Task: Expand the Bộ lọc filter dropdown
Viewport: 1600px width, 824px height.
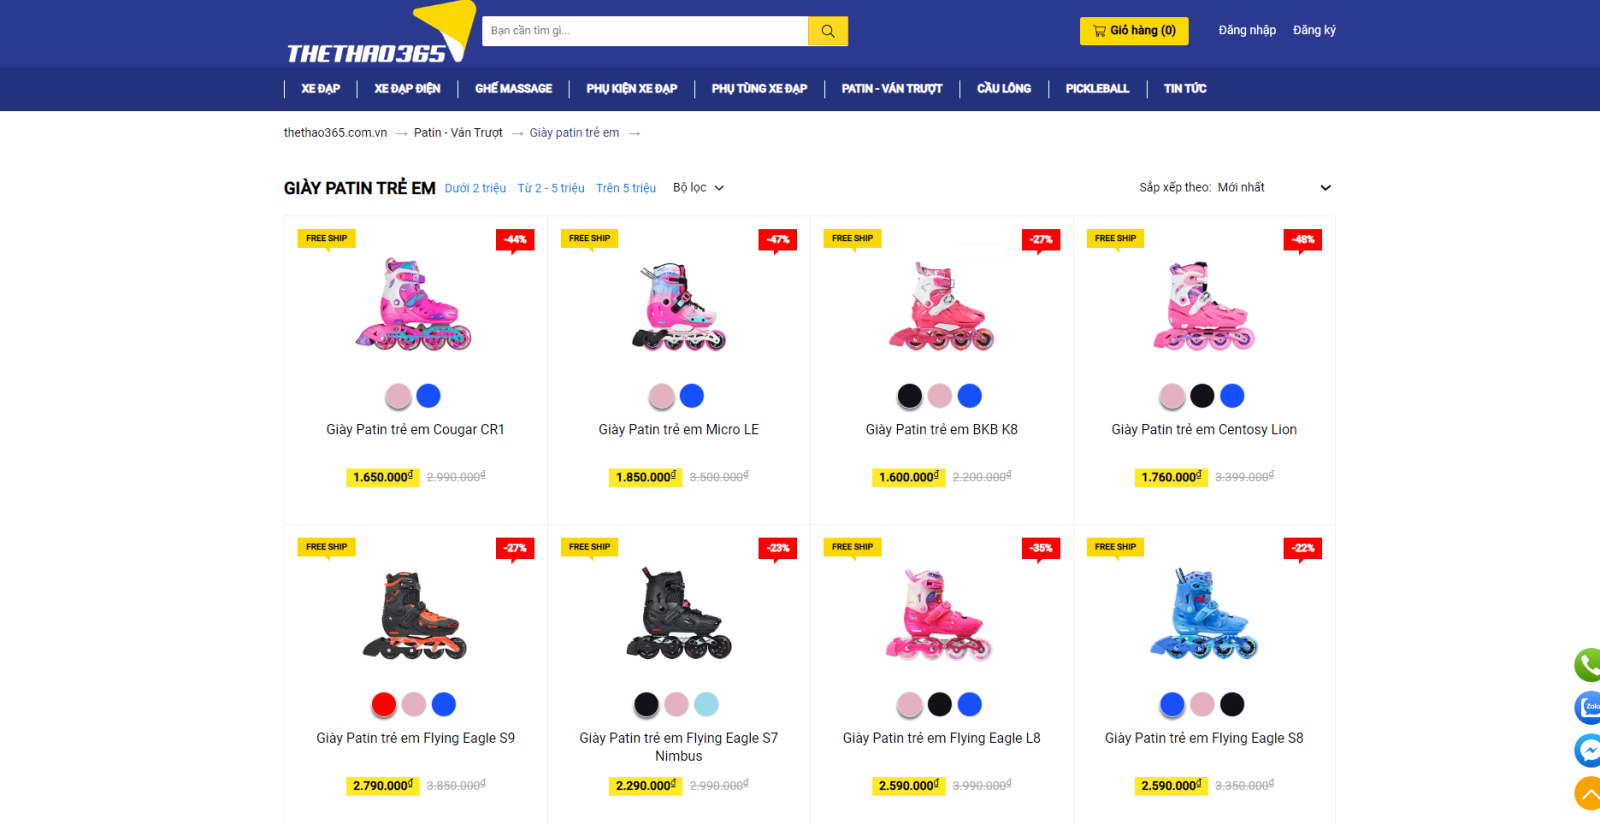Action: (698, 188)
